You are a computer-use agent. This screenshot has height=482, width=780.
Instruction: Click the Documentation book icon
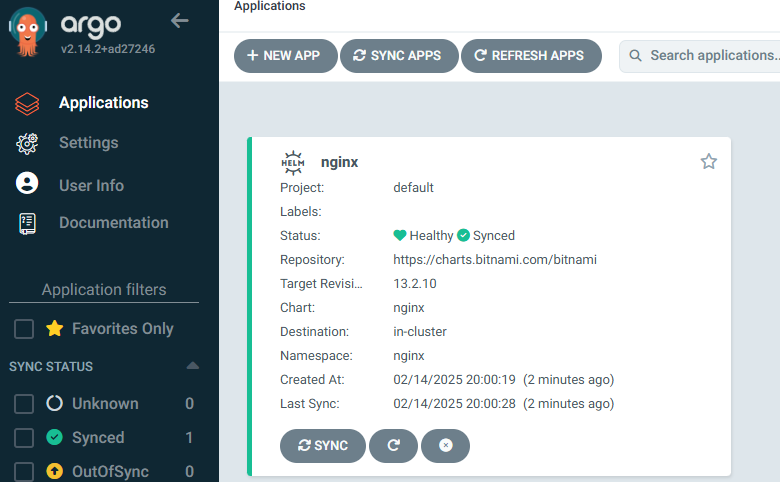click(x=27, y=223)
